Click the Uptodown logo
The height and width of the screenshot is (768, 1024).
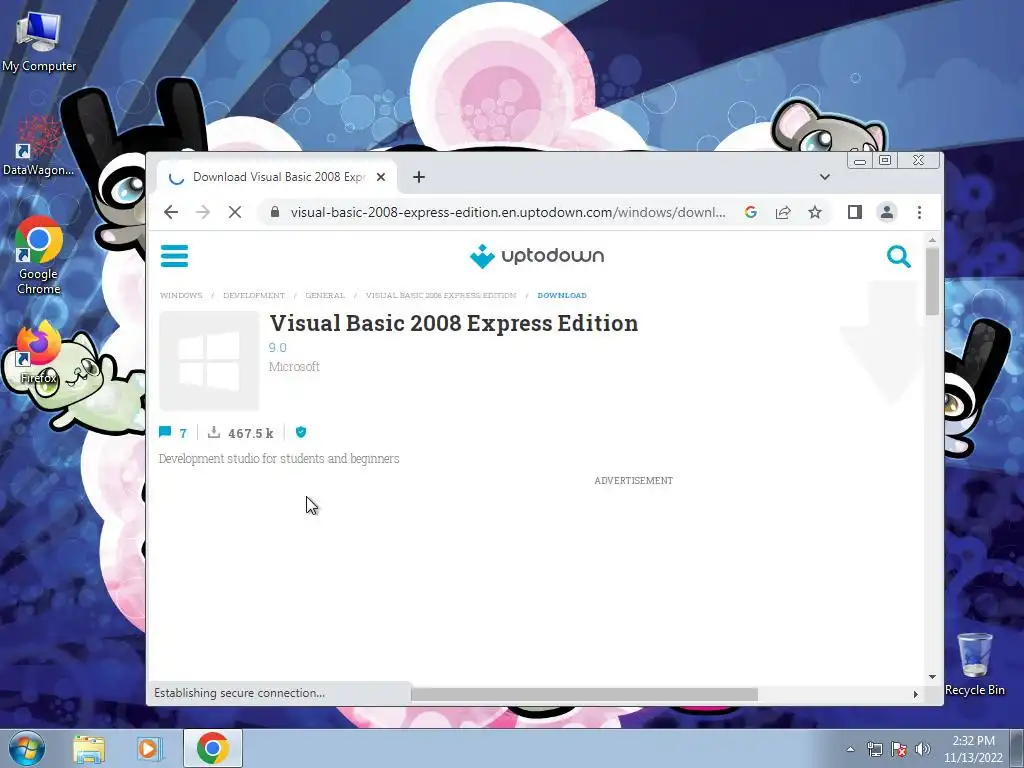click(537, 256)
